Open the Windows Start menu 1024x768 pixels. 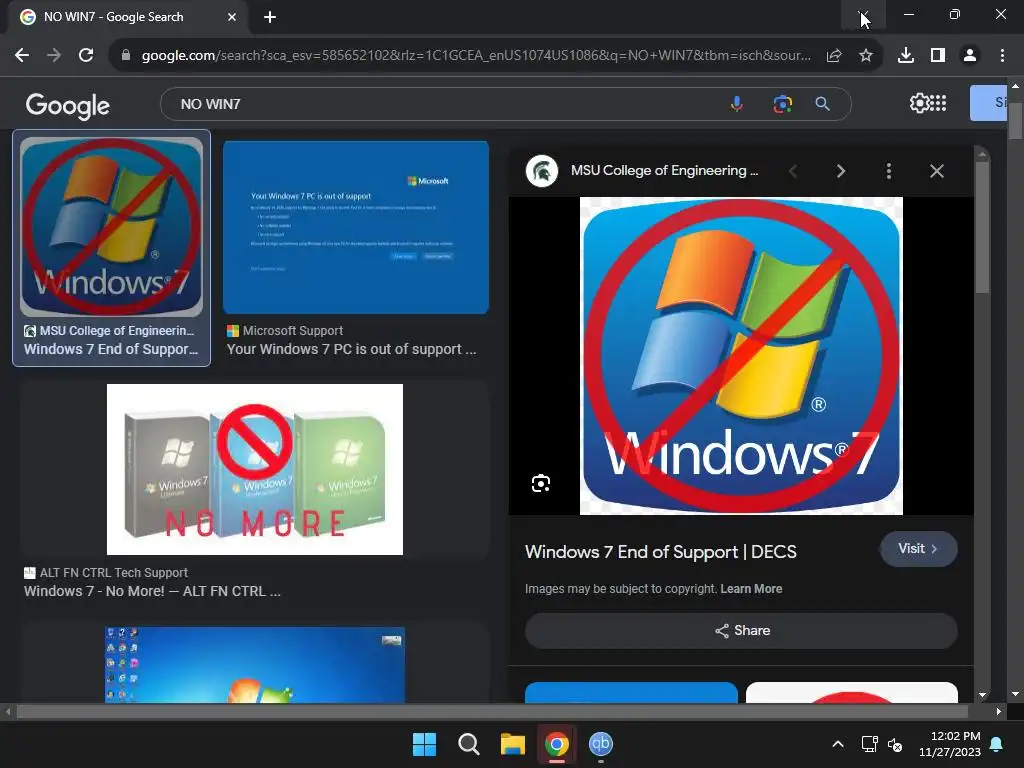coord(424,744)
